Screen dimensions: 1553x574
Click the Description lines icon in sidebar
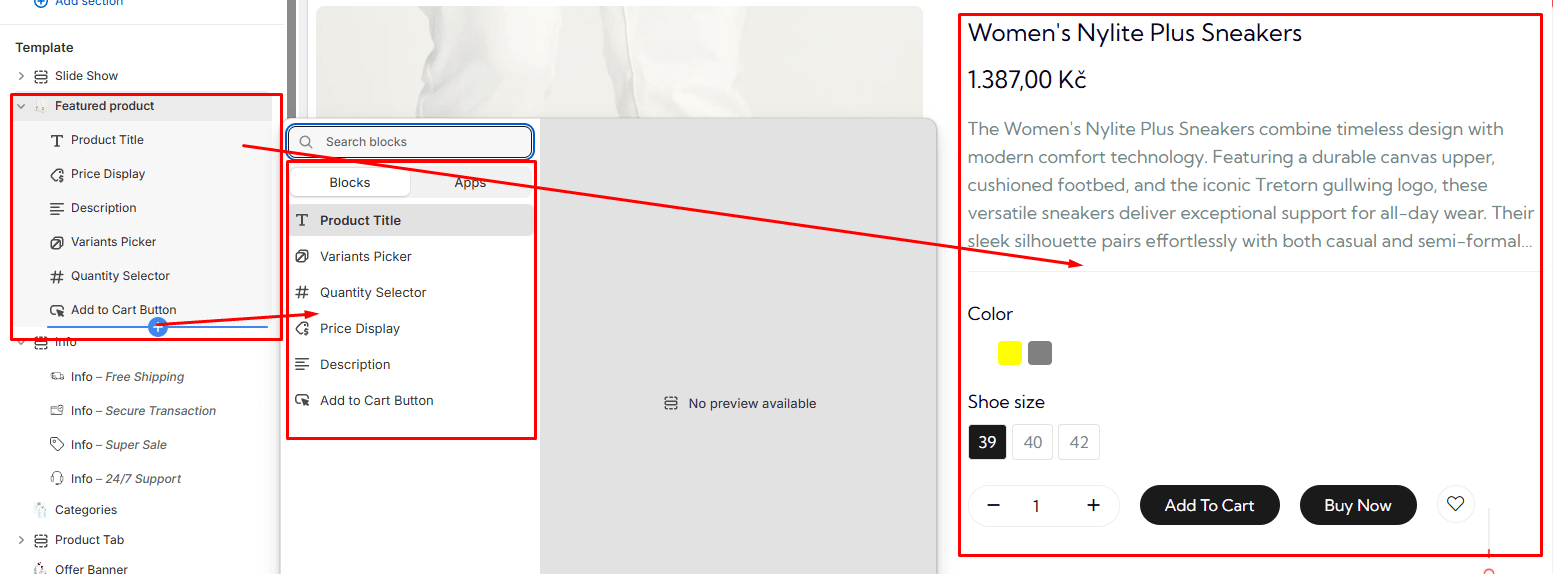57,208
